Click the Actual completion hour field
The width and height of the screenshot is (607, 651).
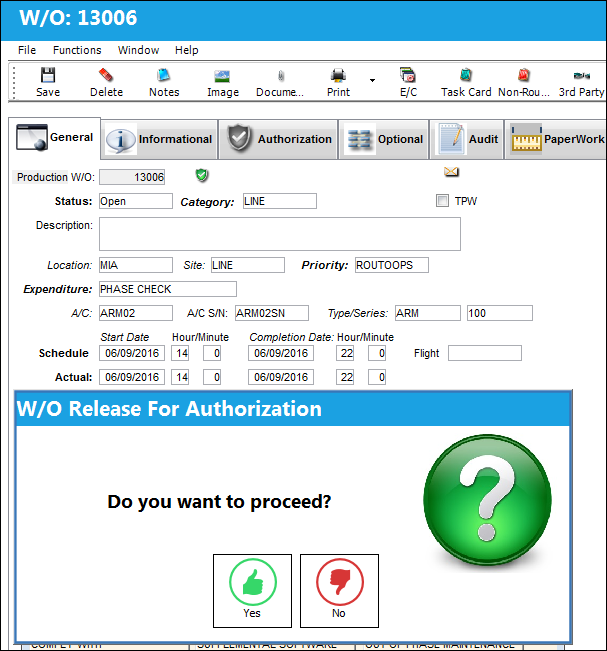[345, 377]
